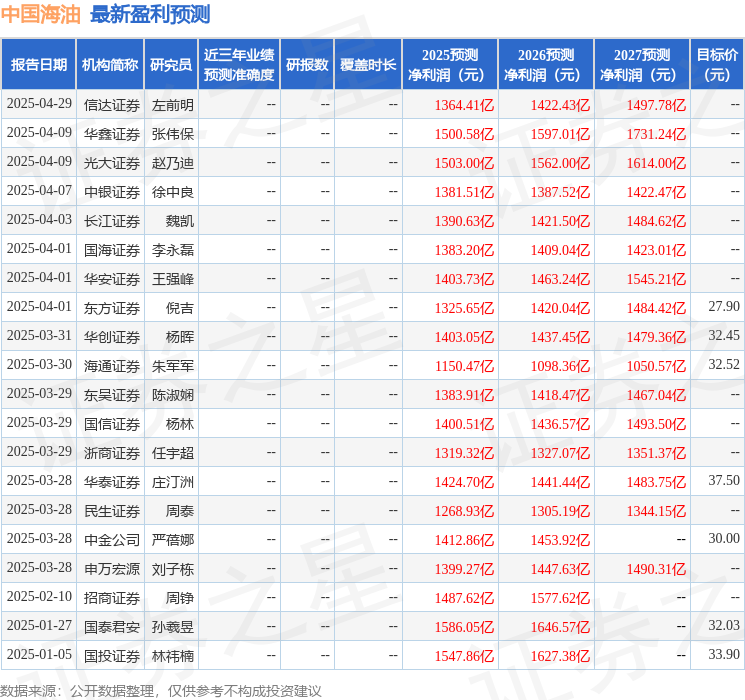
Task: Click the 2025预测净利润 column header
Action: pos(450,65)
